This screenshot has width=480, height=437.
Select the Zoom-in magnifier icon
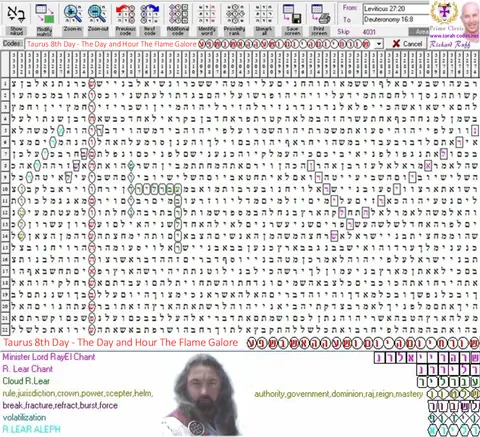(x=72, y=14)
